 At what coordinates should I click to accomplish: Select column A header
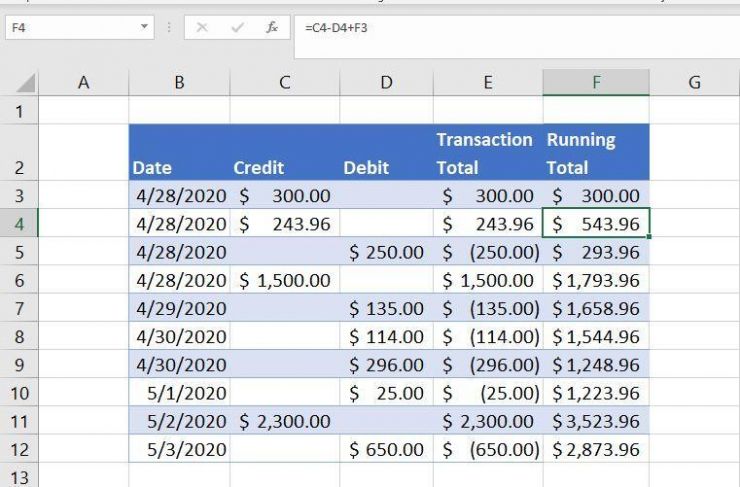pyautogui.click(x=83, y=83)
